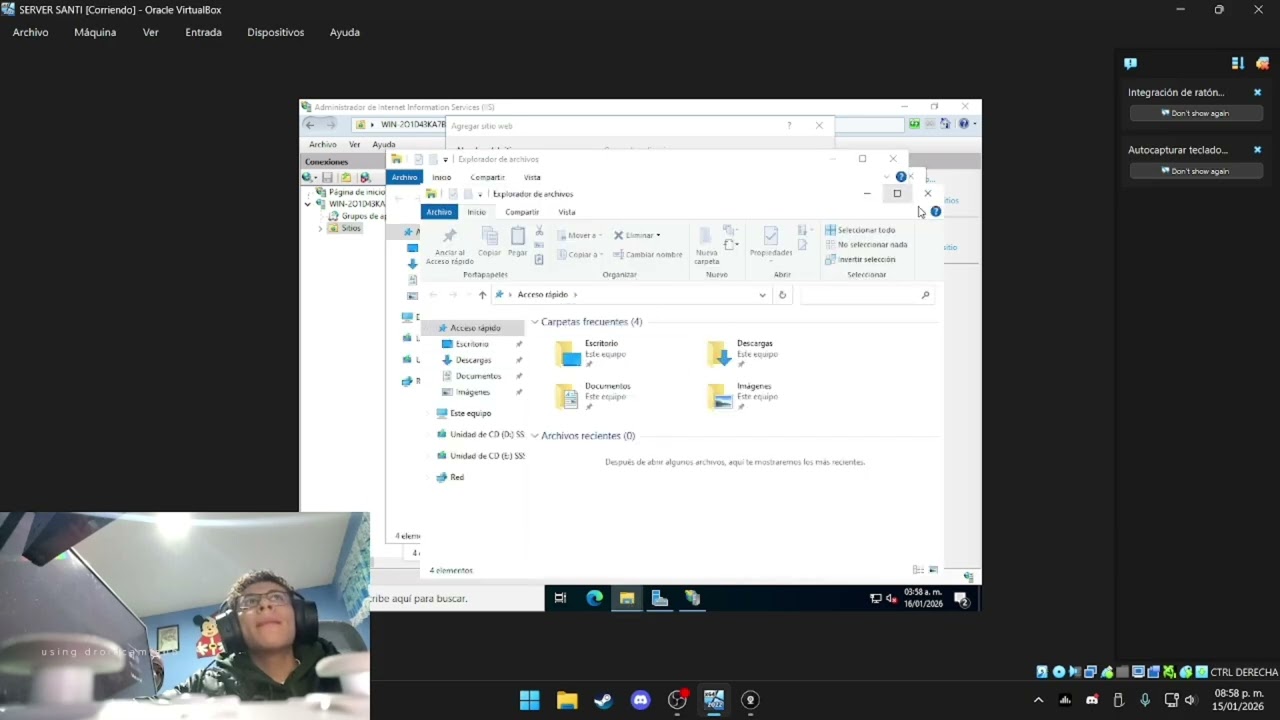Open IIS Manager on guest taskbar
This screenshot has width=1280, height=720.
coord(692,598)
